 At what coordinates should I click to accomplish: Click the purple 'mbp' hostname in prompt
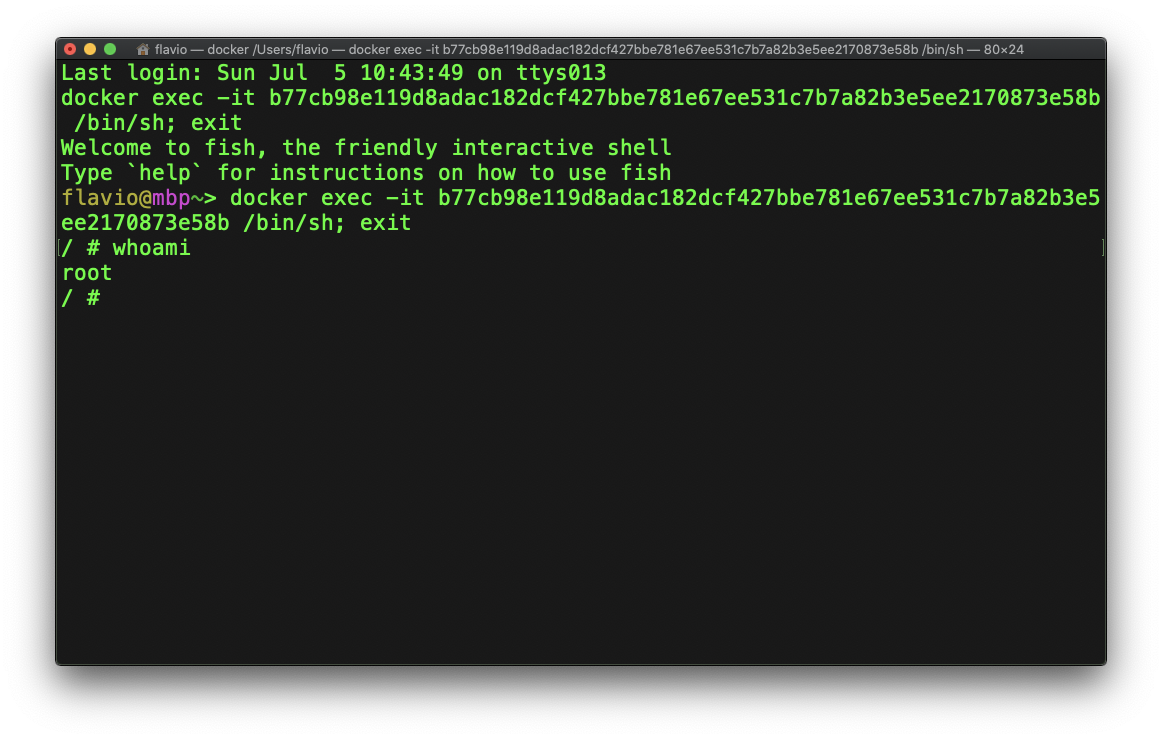click(x=171, y=198)
